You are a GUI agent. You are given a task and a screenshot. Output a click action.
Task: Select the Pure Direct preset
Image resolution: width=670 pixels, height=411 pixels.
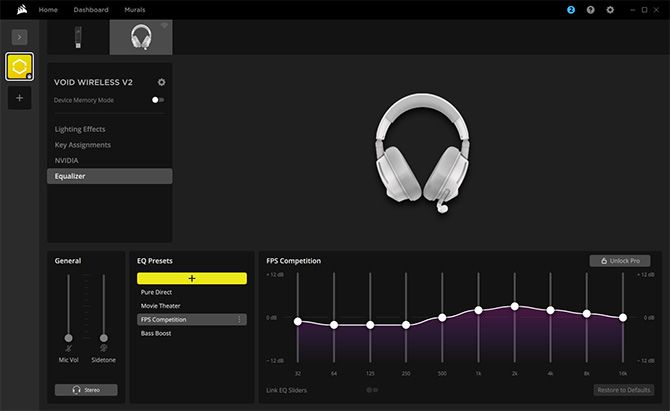(x=156, y=292)
